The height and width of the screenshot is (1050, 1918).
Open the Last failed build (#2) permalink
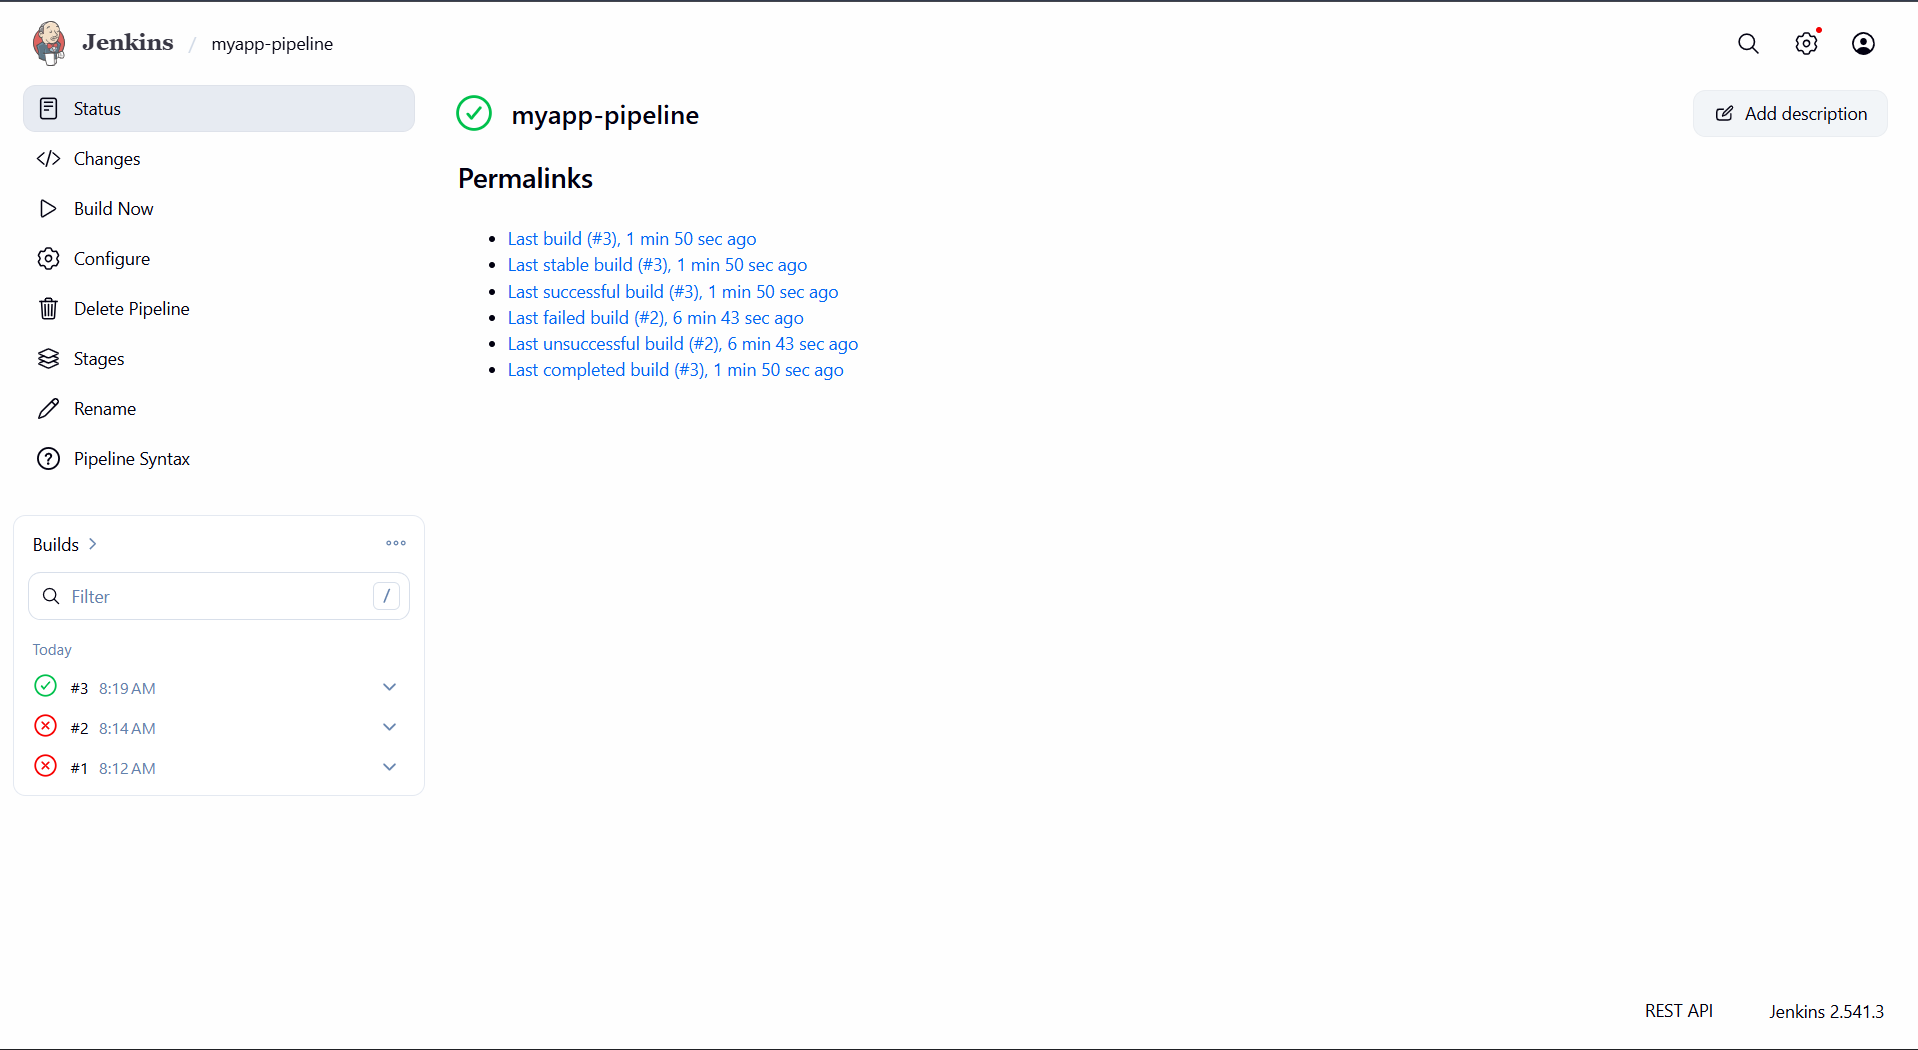pos(656,318)
